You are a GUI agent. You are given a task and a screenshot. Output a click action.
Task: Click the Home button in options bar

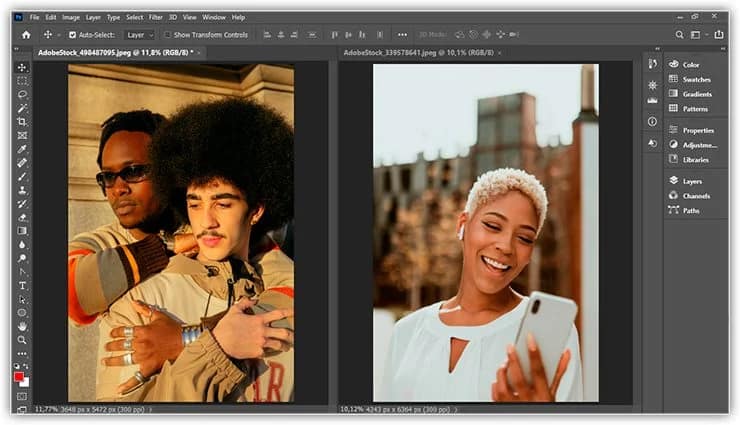click(26, 35)
